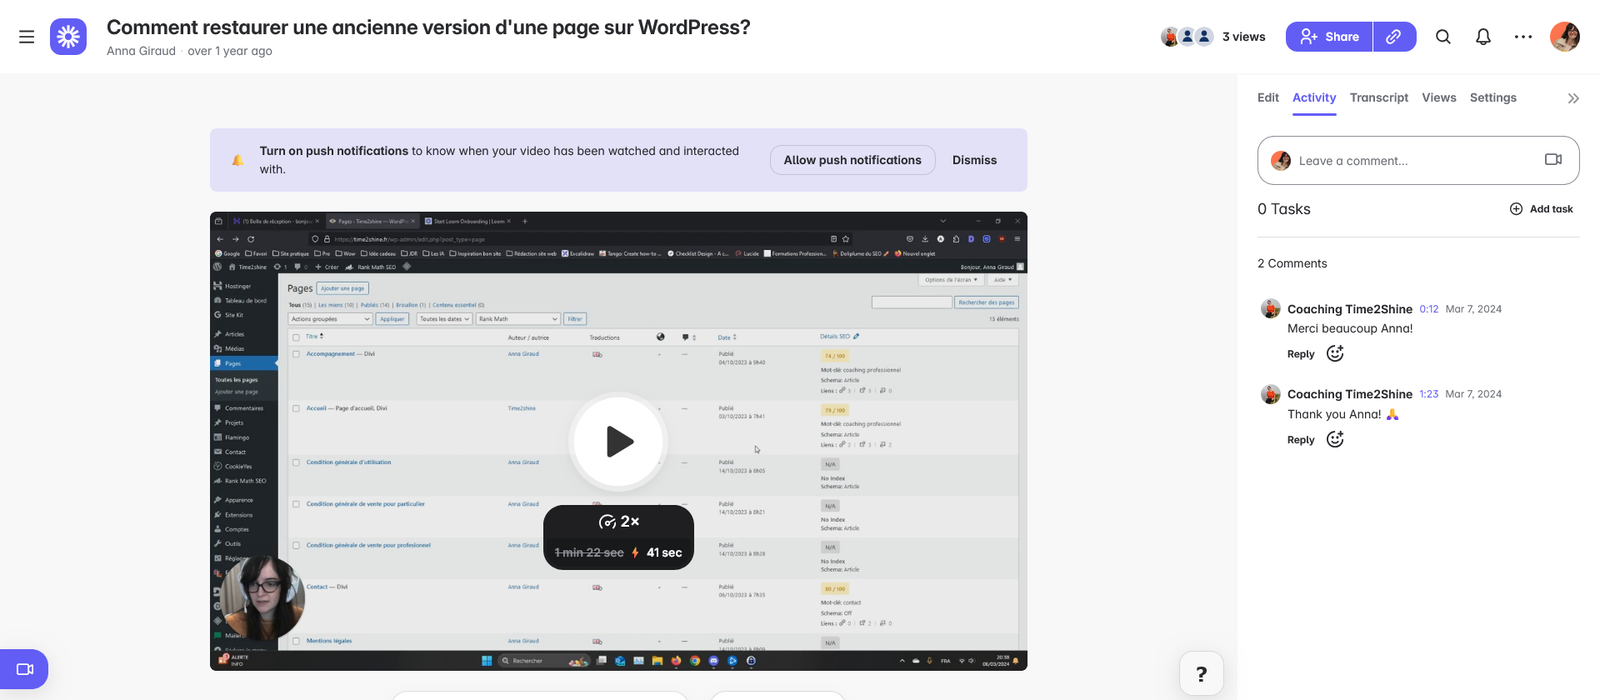Open the help question mark button
This screenshot has height=700, width=1600.
(1201, 674)
